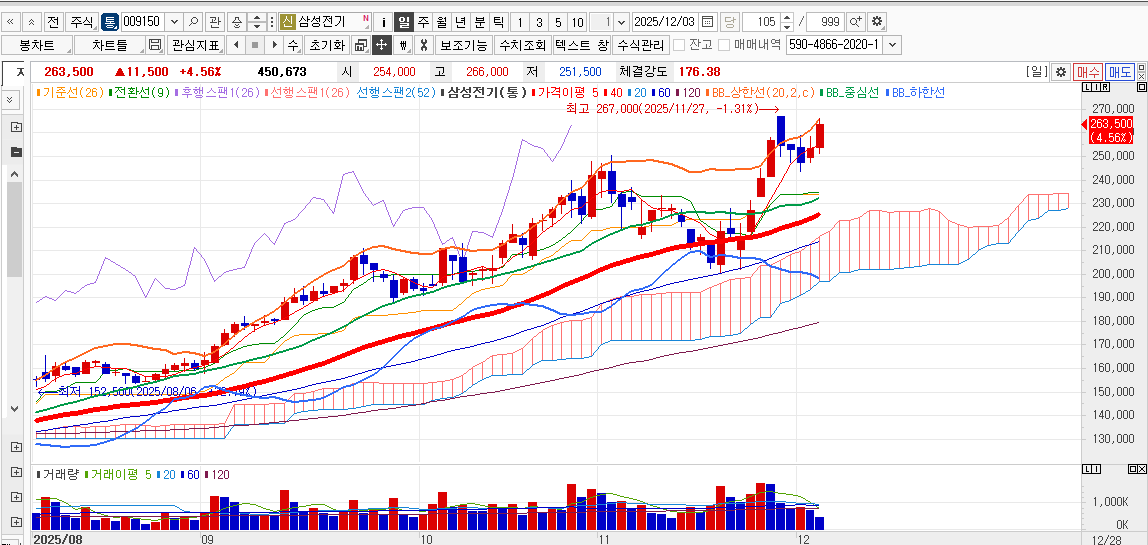
Task: Open the period multiplier dropdown arrow
Action: 621,21
